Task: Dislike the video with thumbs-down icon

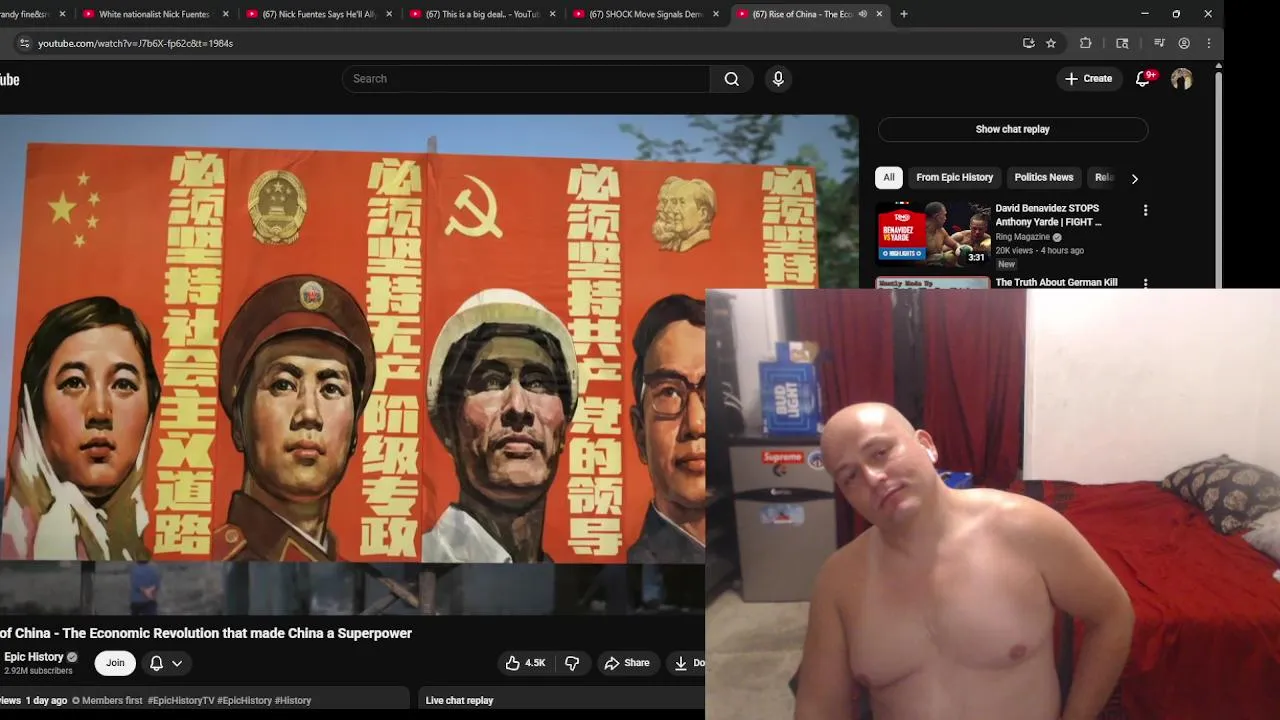Action: pyautogui.click(x=572, y=663)
